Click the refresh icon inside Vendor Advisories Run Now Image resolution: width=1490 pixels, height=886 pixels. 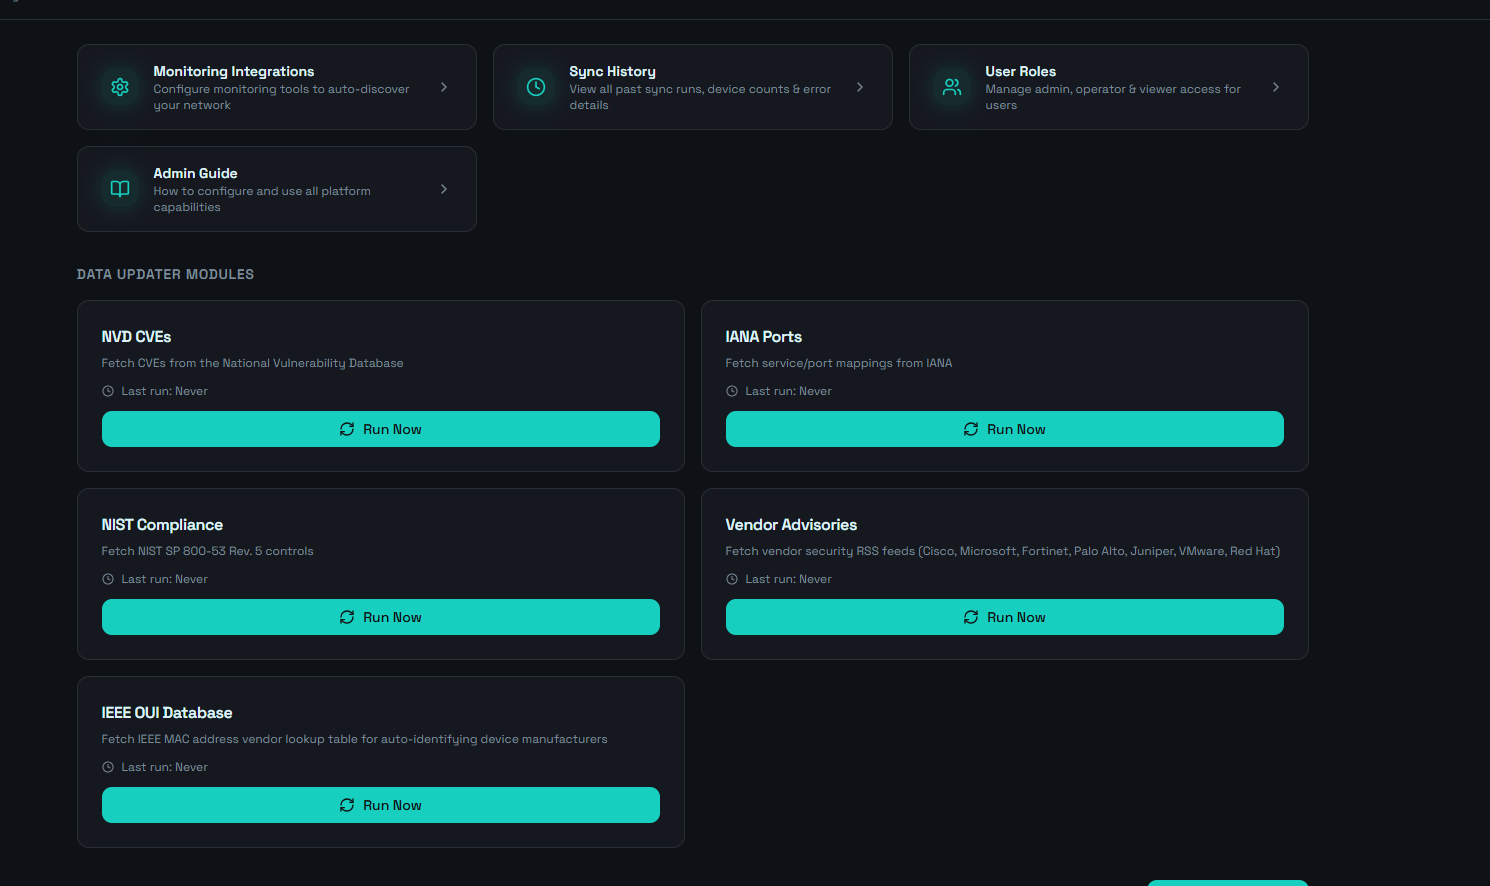click(x=971, y=617)
